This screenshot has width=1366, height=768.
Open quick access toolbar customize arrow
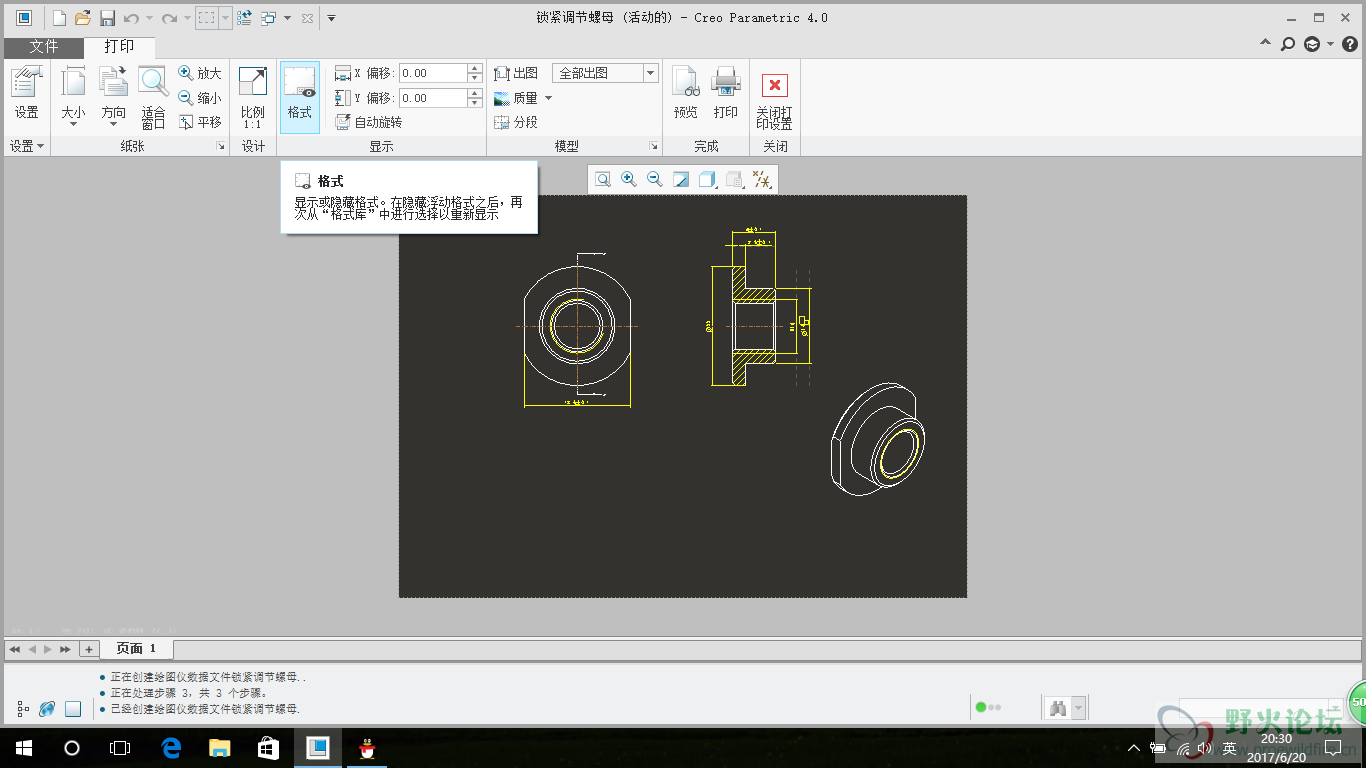point(331,18)
